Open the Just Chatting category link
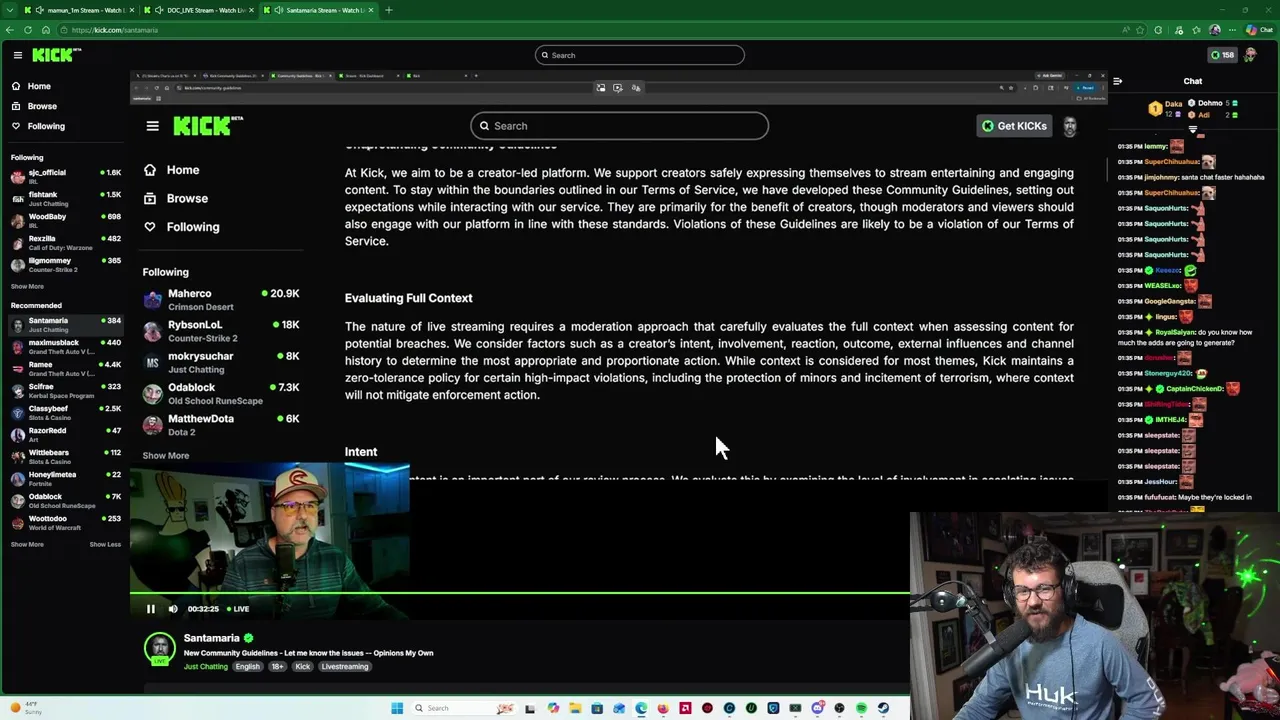 [x=205, y=667]
